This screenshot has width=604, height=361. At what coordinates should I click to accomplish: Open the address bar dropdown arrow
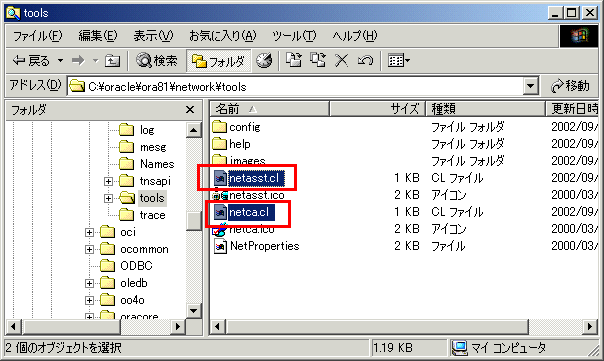tap(530, 86)
